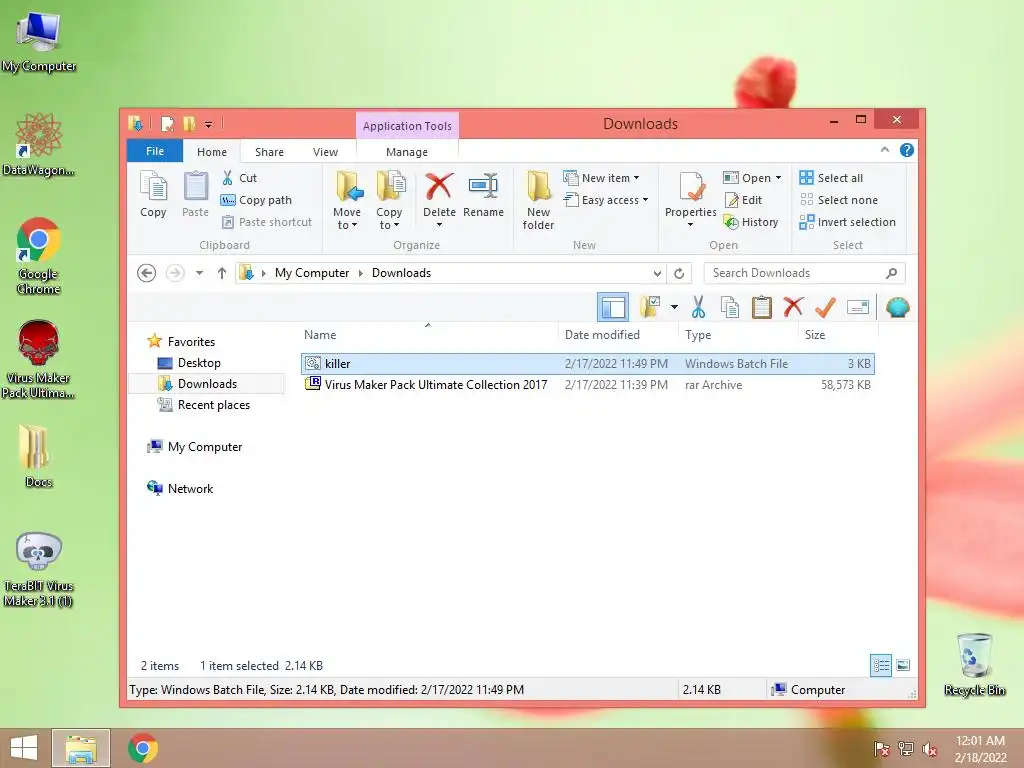Image resolution: width=1024 pixels, height=768 pixels.
Task: Select Network in the navigation pane
Action: (x=189, y=488)
